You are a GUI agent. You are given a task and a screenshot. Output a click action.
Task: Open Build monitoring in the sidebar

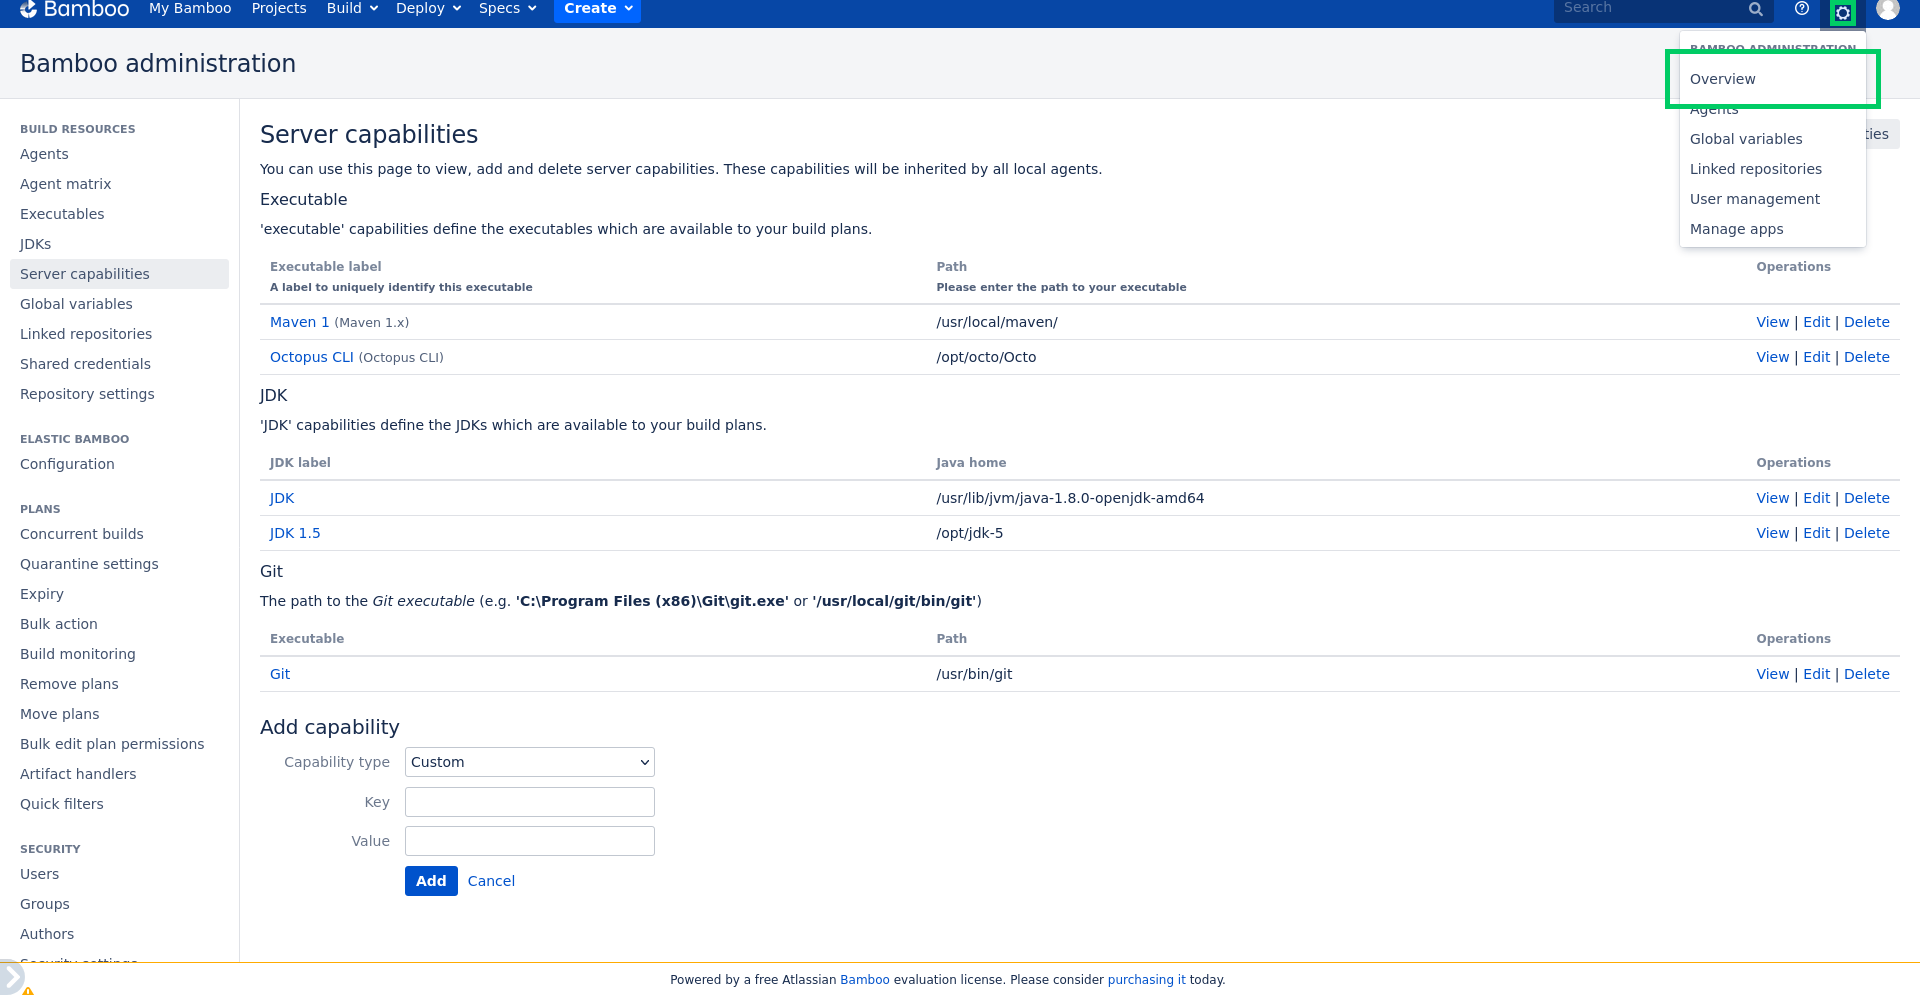(x=78, y=654)
